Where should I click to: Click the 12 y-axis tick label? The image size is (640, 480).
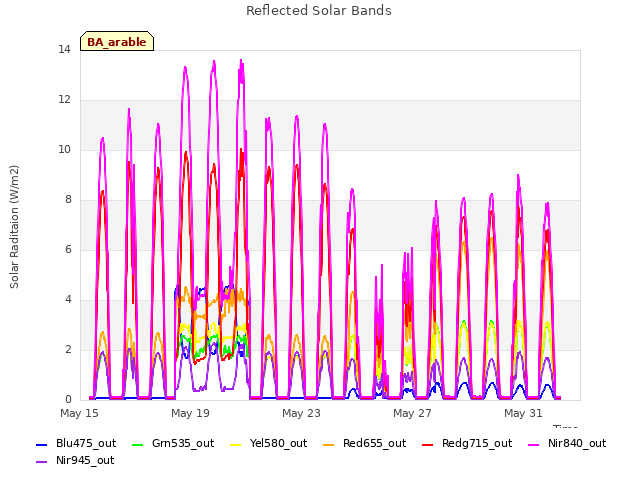[64, 100]
